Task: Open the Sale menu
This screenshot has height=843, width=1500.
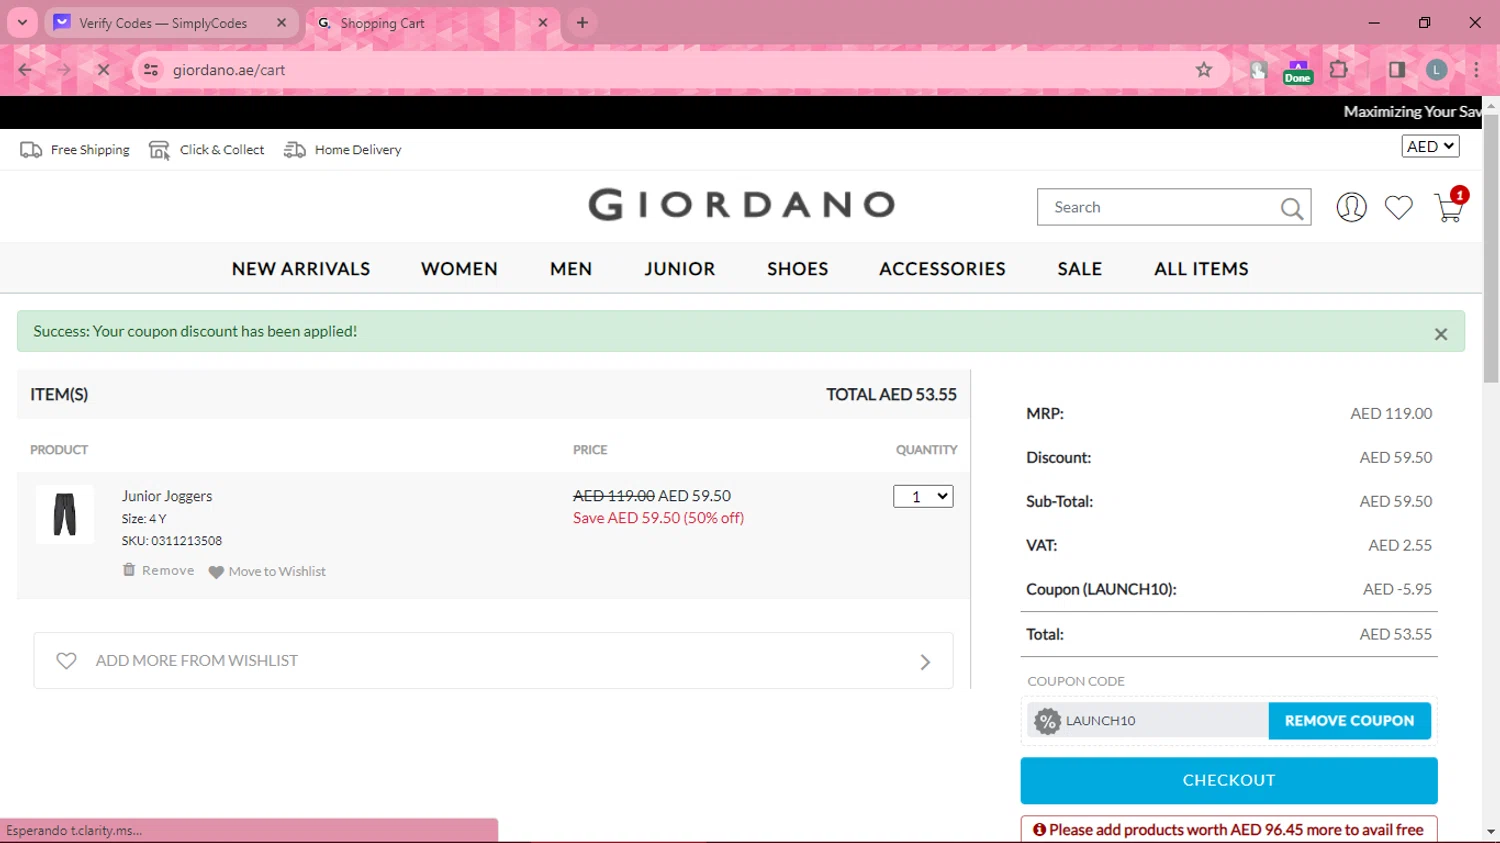Action: coord(1080,269)
